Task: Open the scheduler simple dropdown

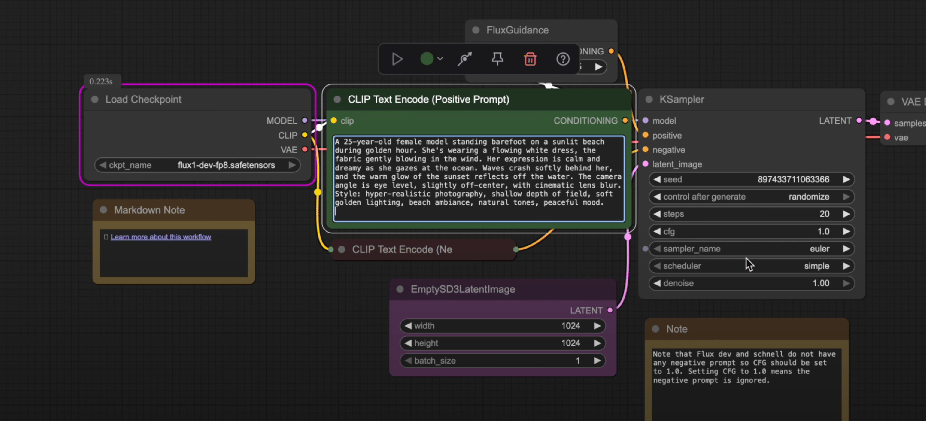Action: click(752, 266)
